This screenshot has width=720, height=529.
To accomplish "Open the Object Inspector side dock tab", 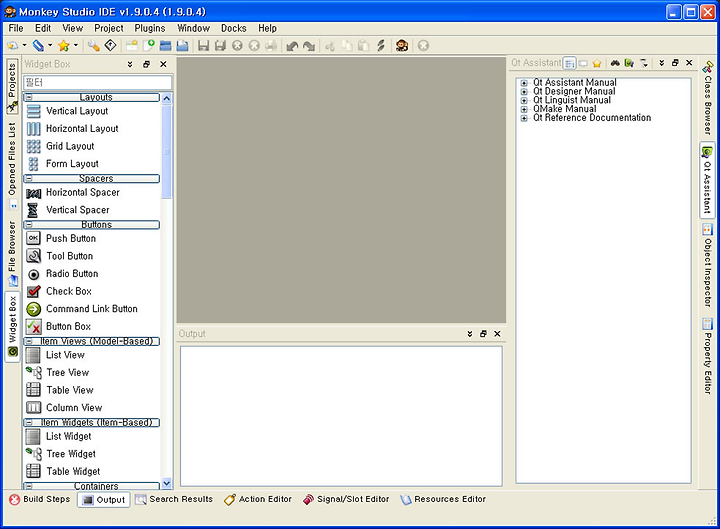I will [708, 265].
